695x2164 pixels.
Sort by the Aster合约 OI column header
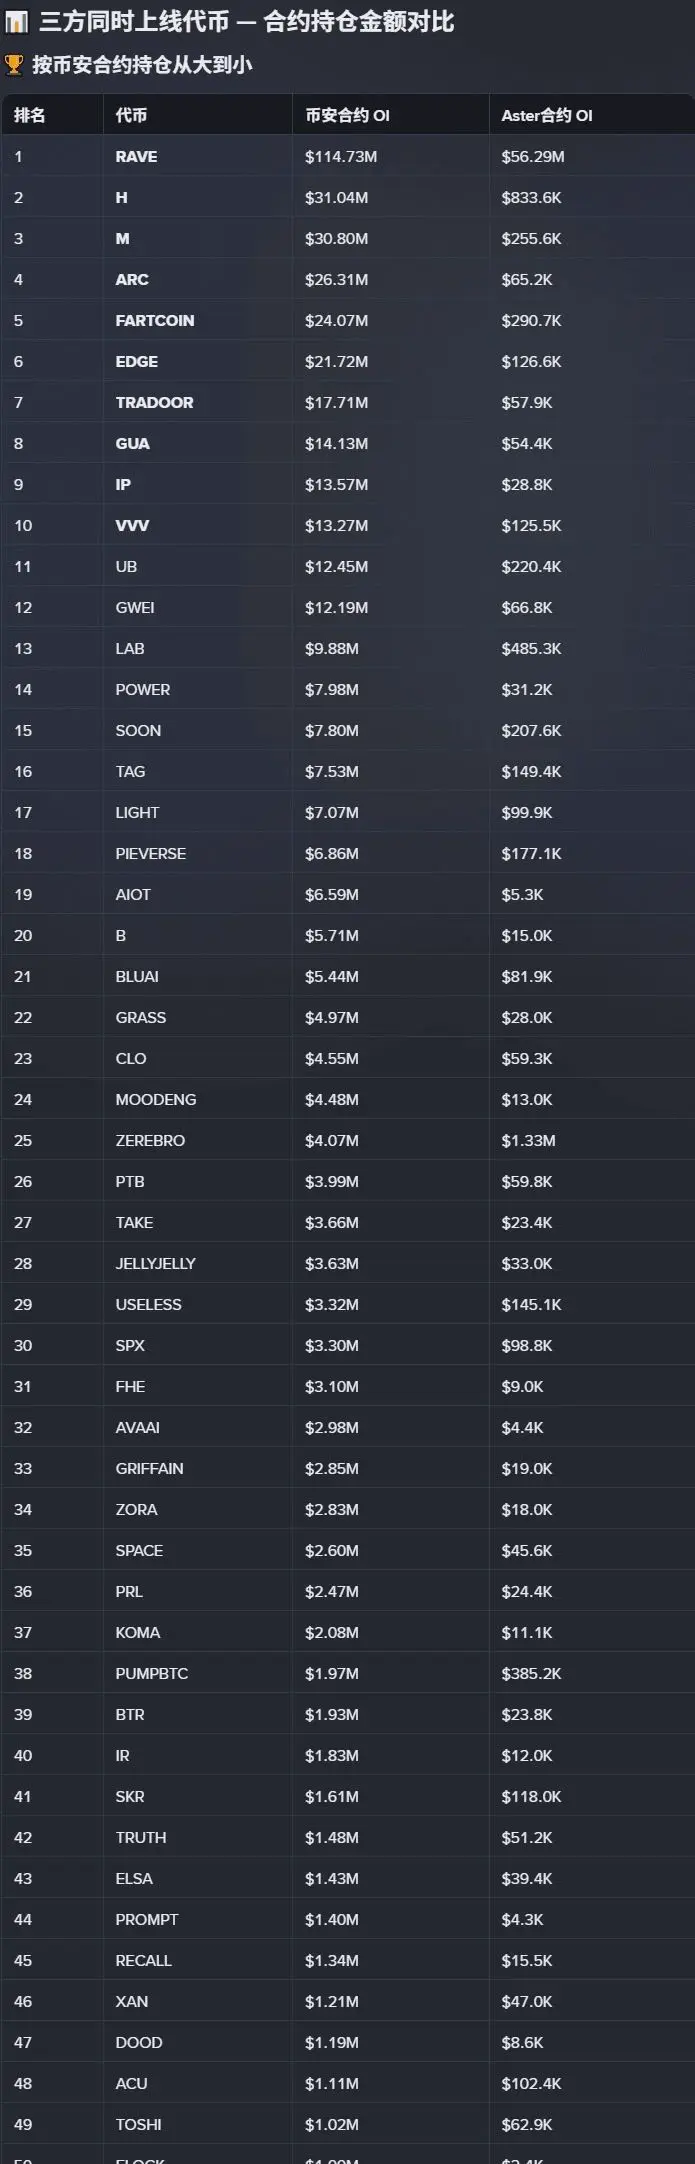point(547,115)
